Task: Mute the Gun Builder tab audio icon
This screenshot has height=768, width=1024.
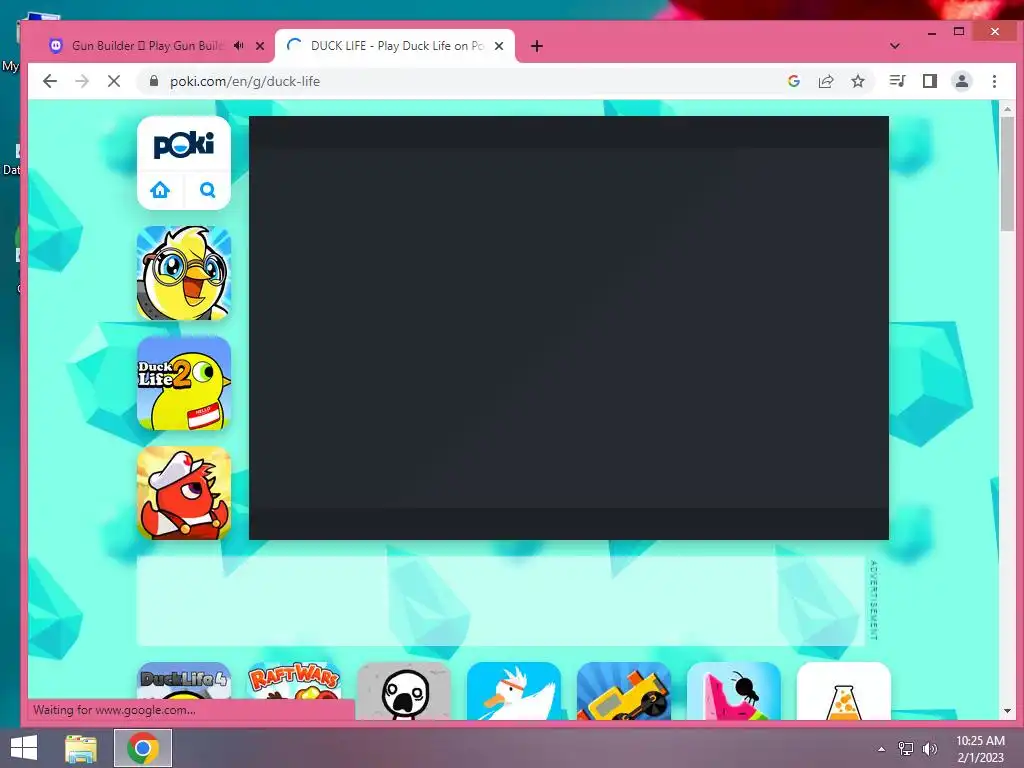Action: pos(239,46)
